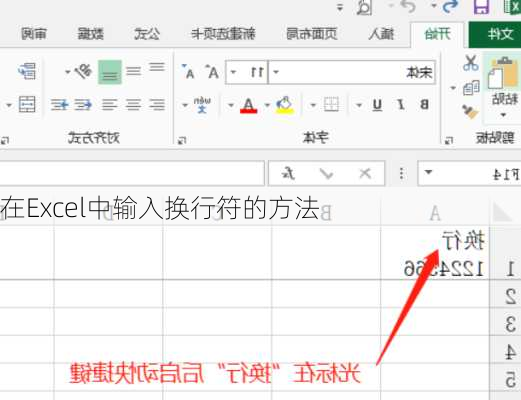Click the formula bar Cancel X icon
Viewport: 521px width, 400px height.
365,173
